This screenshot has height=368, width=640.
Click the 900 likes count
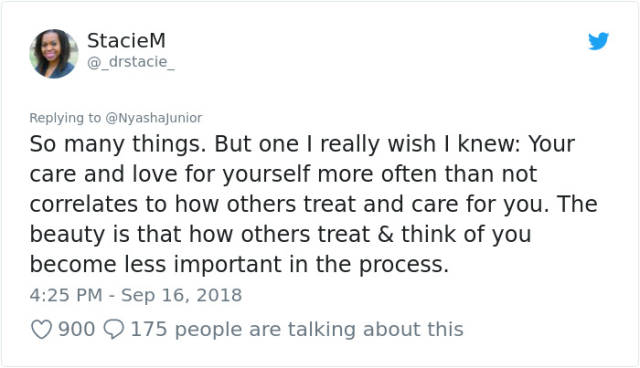(x=76, y=329)
